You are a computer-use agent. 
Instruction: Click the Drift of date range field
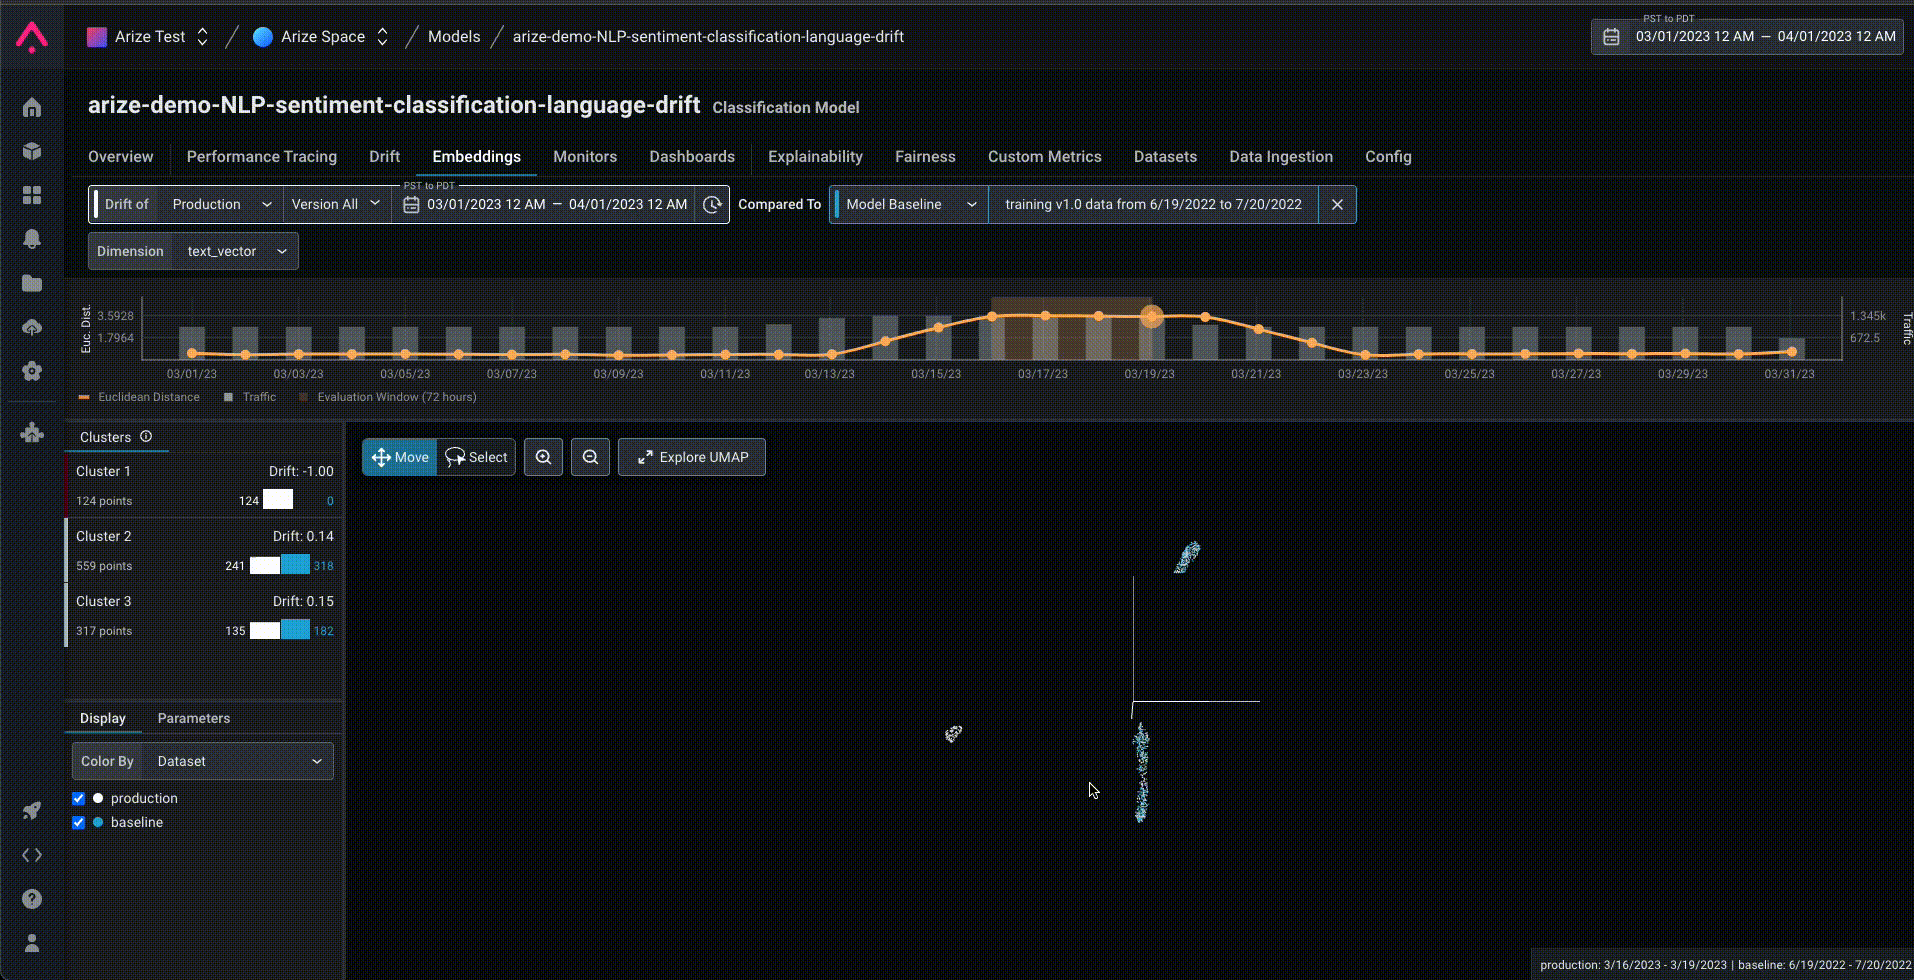(x=545, y=204)
